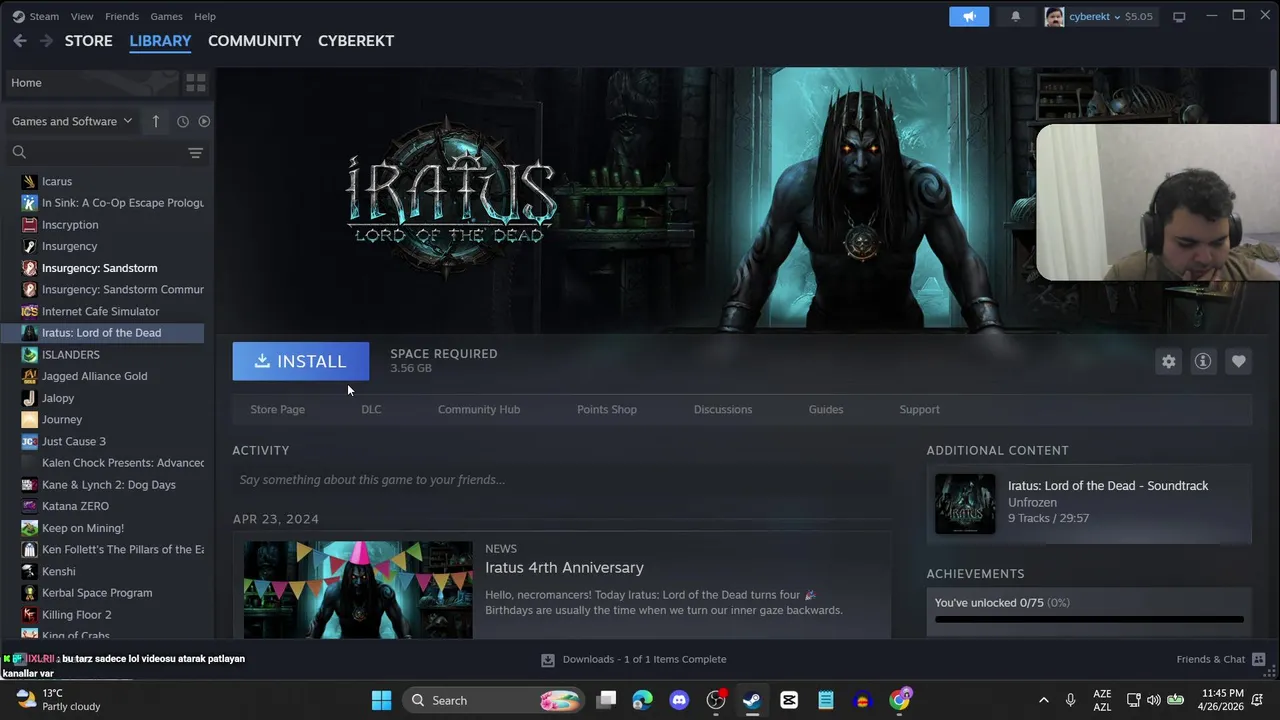The image size is (1280, 720).
Task: Open the Community Hub link
Action: click(x=479, y=409)
